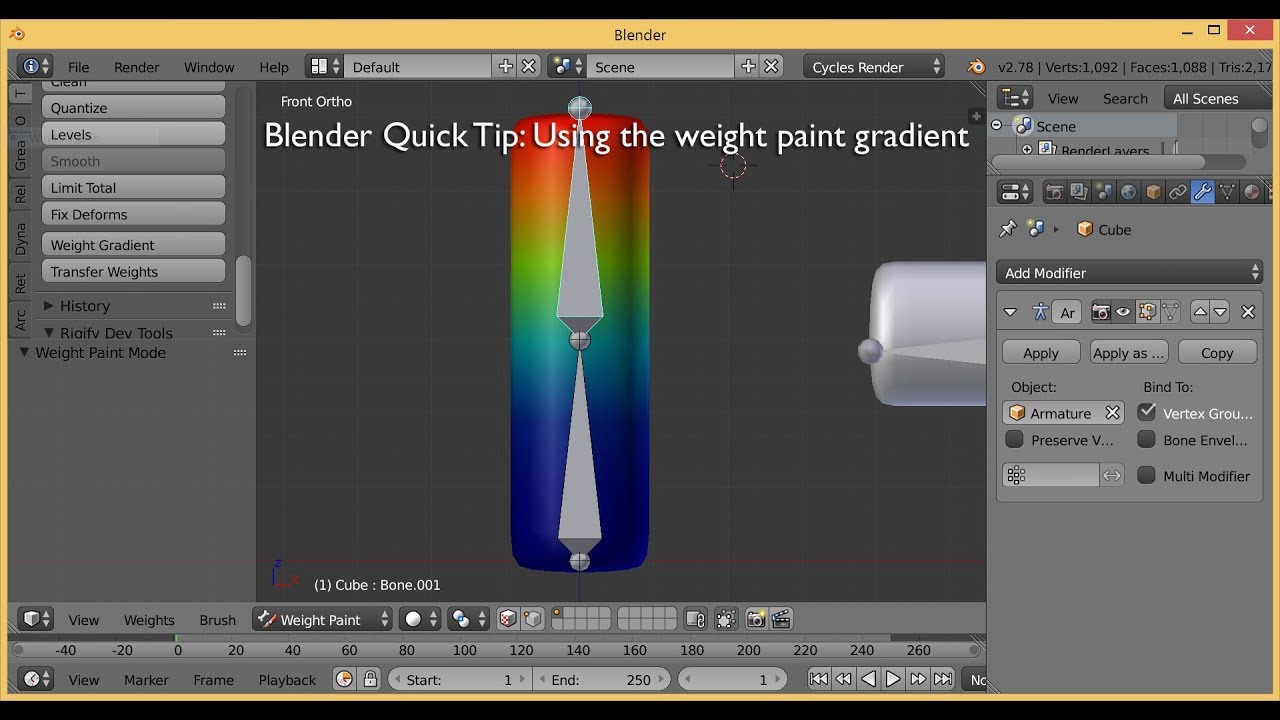1280x720 pixels.
Task: Open the Cycles Render engine dropdown
Action: click(x=874, y=67)
